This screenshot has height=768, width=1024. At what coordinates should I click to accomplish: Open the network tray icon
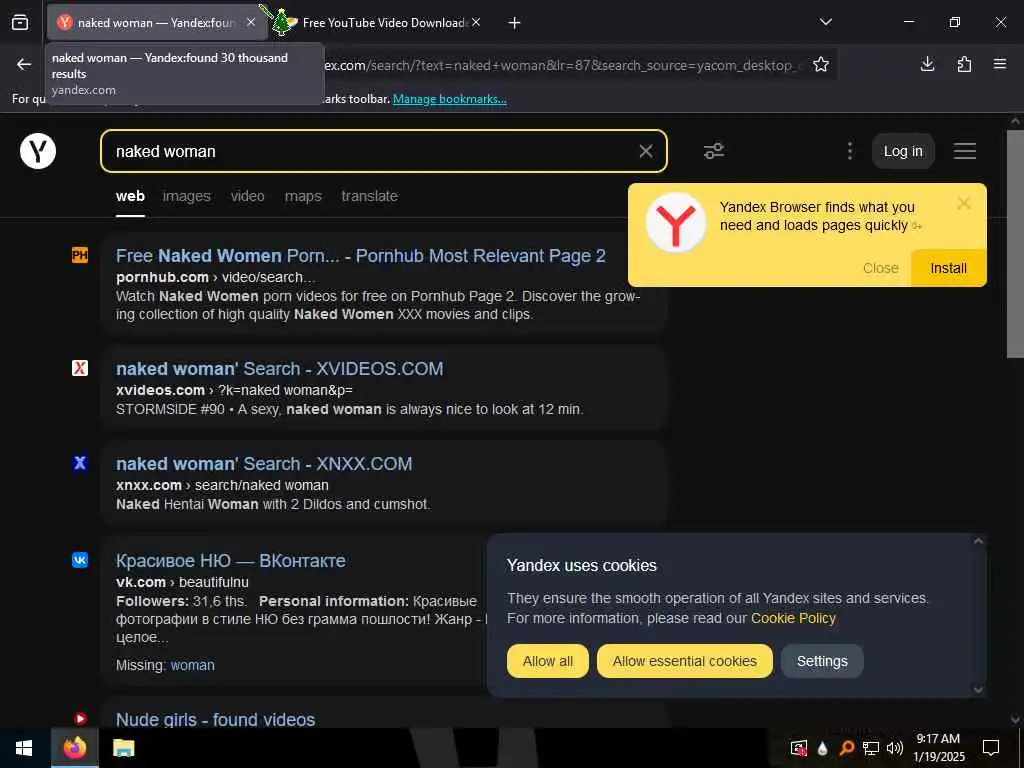[x=871, y=748]
